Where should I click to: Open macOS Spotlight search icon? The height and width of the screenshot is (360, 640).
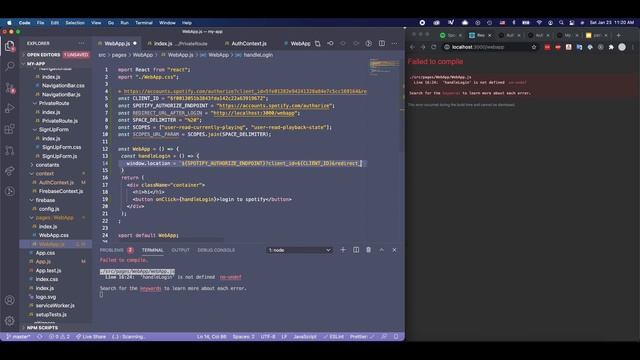[x=561, y=23]
